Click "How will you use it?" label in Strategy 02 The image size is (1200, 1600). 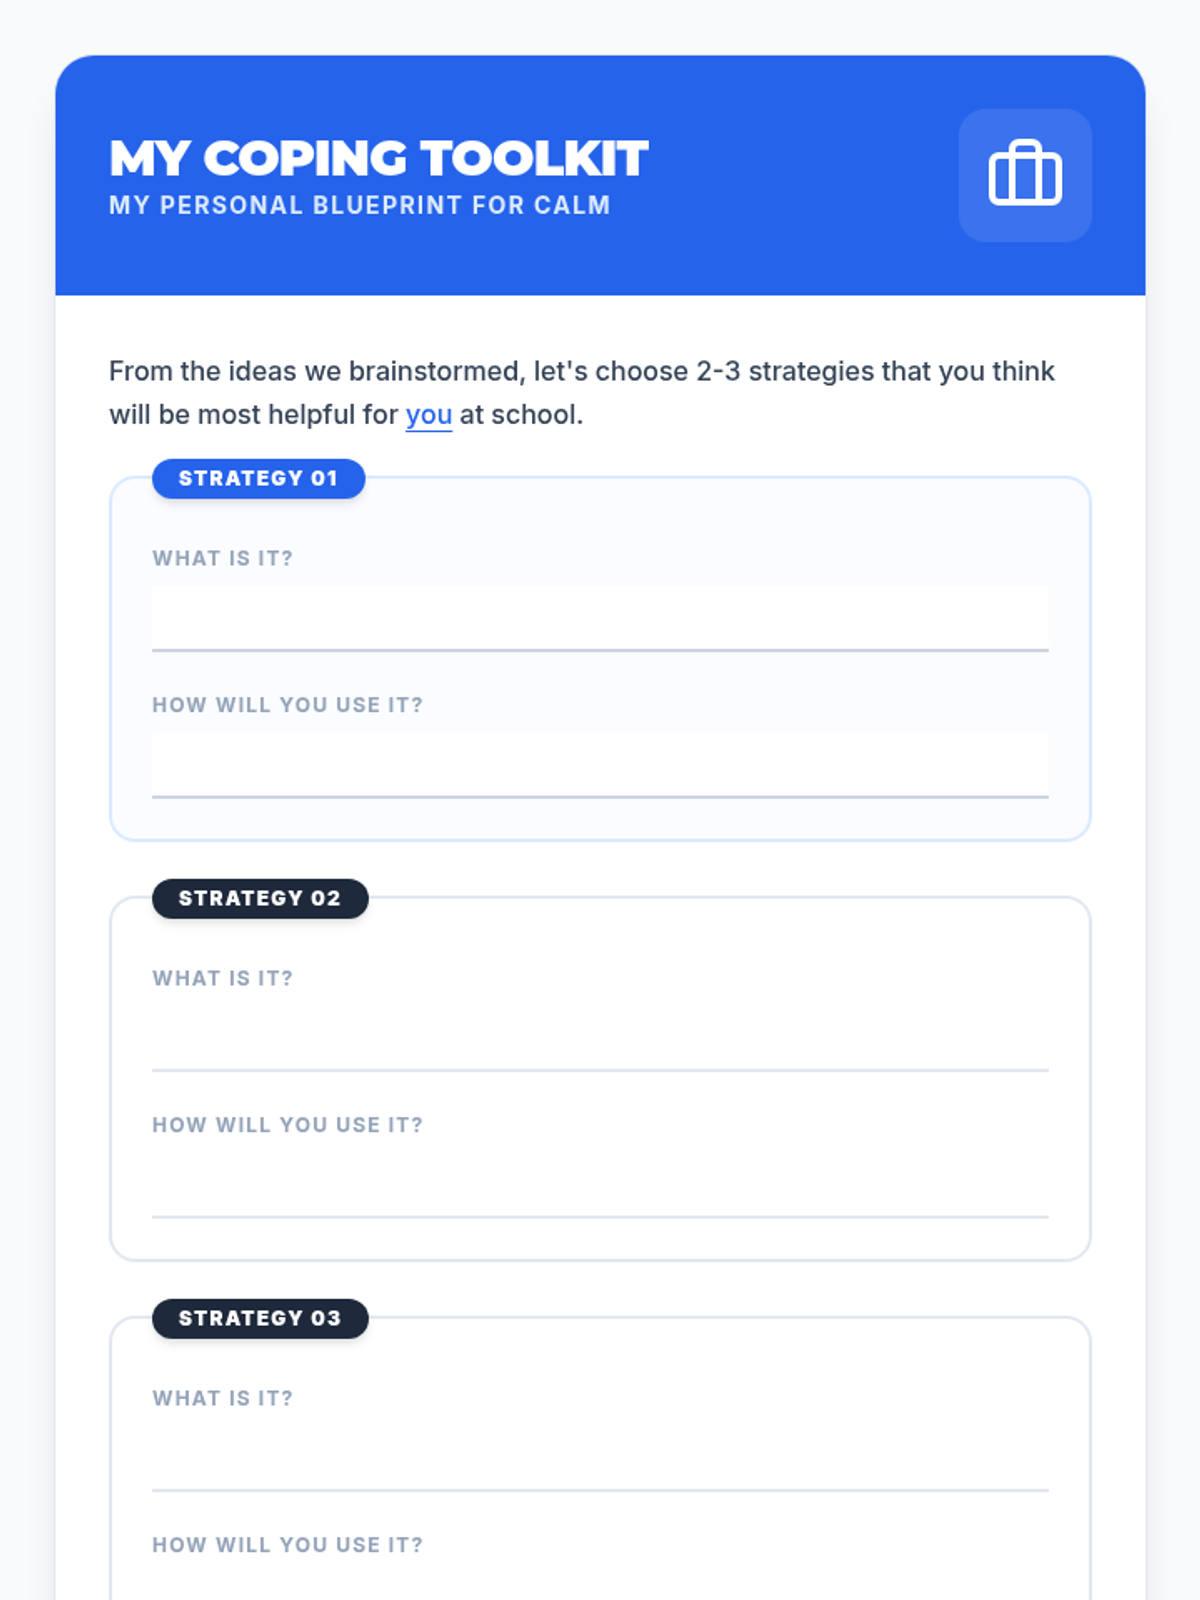click(287, 1126)
